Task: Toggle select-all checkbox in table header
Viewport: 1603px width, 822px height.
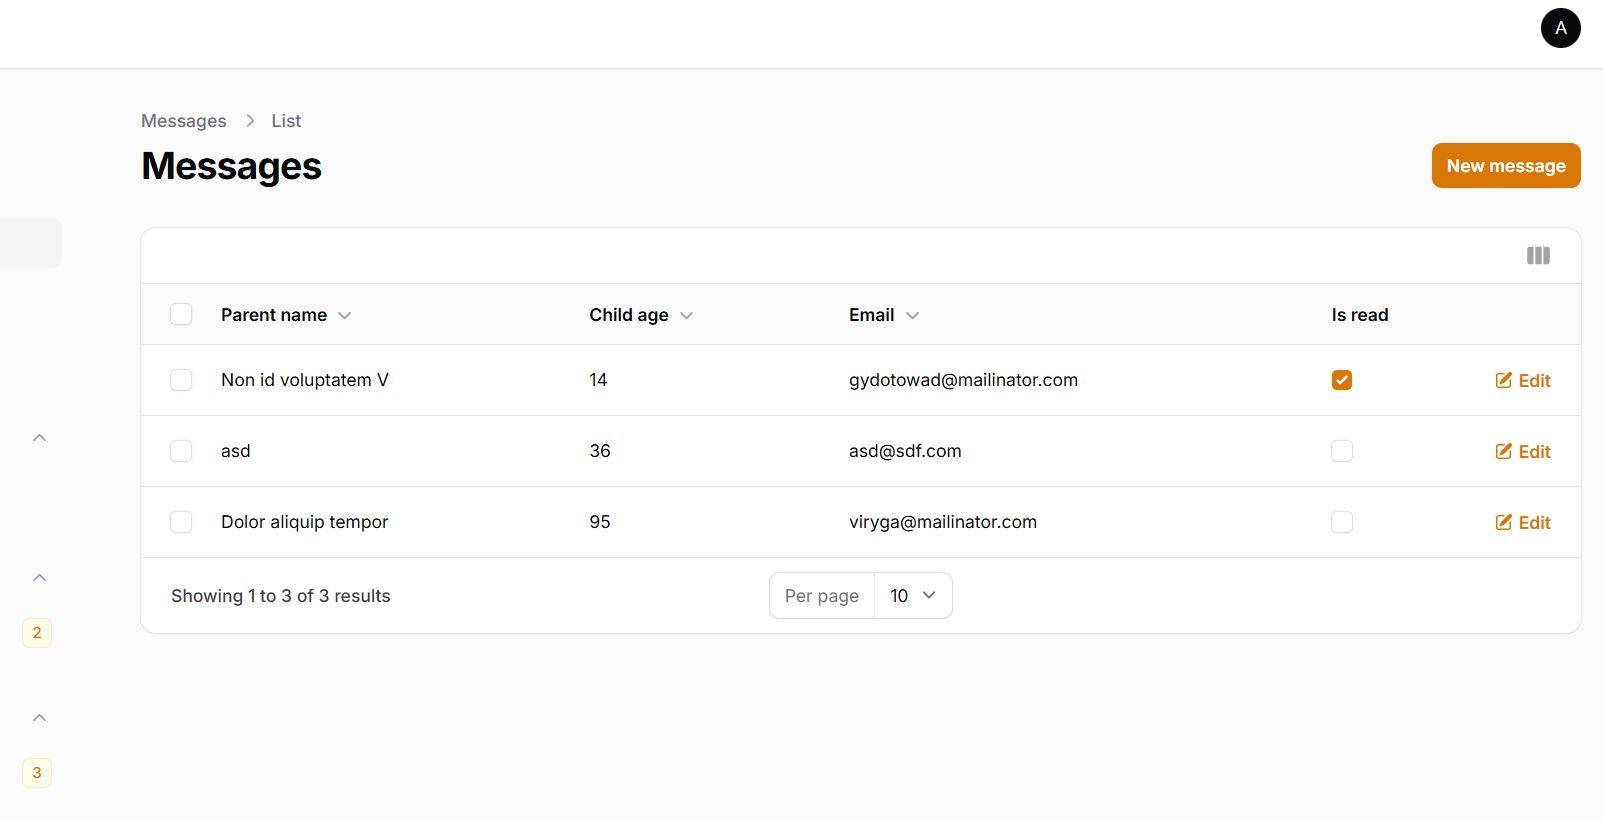Action: (x=181, y=315)
